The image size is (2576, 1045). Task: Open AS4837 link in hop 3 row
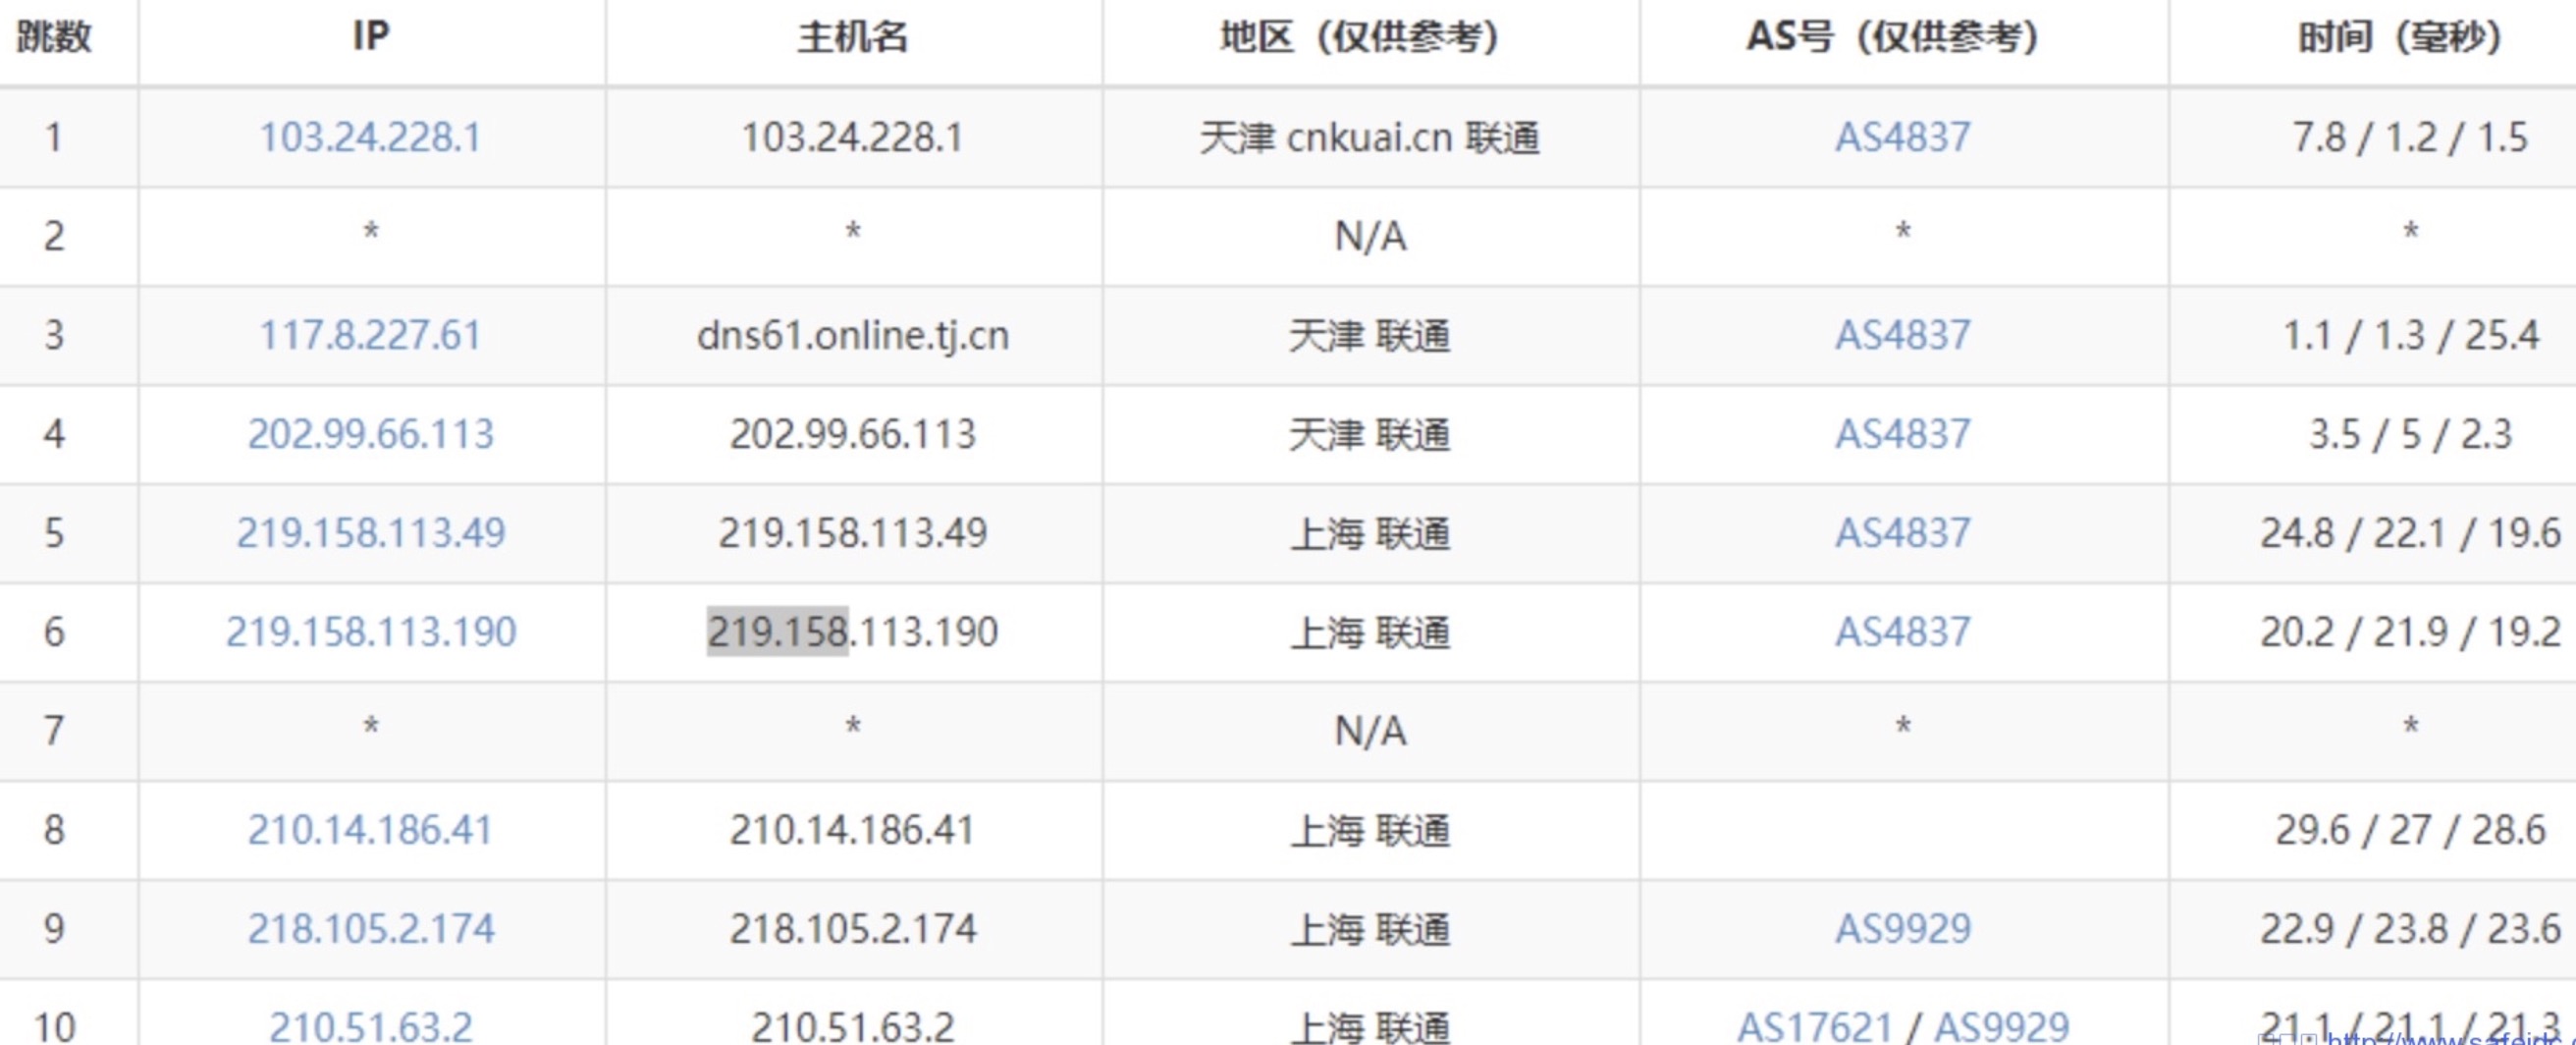point(1902,335)
